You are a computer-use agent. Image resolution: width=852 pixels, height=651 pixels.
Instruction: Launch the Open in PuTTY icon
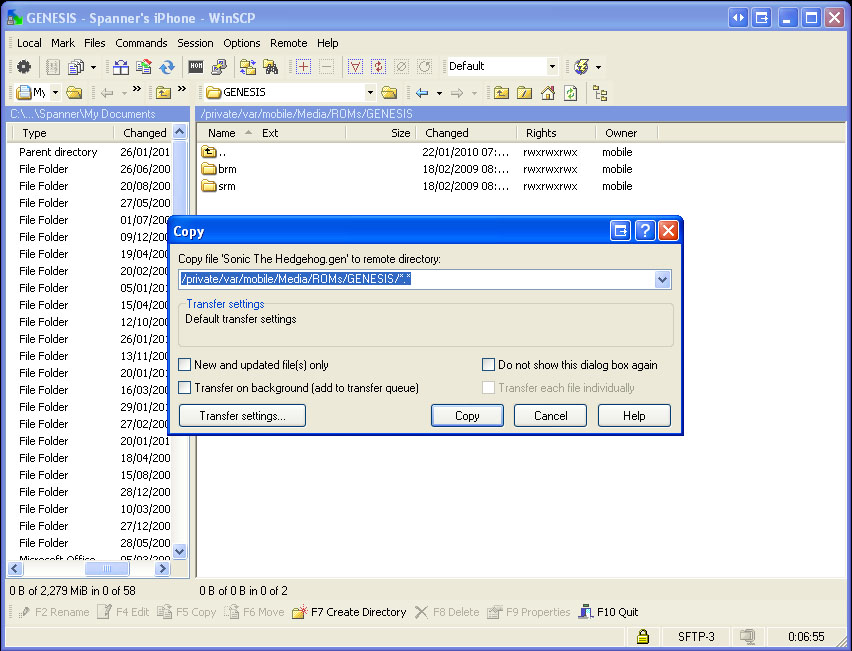(219, 67)
